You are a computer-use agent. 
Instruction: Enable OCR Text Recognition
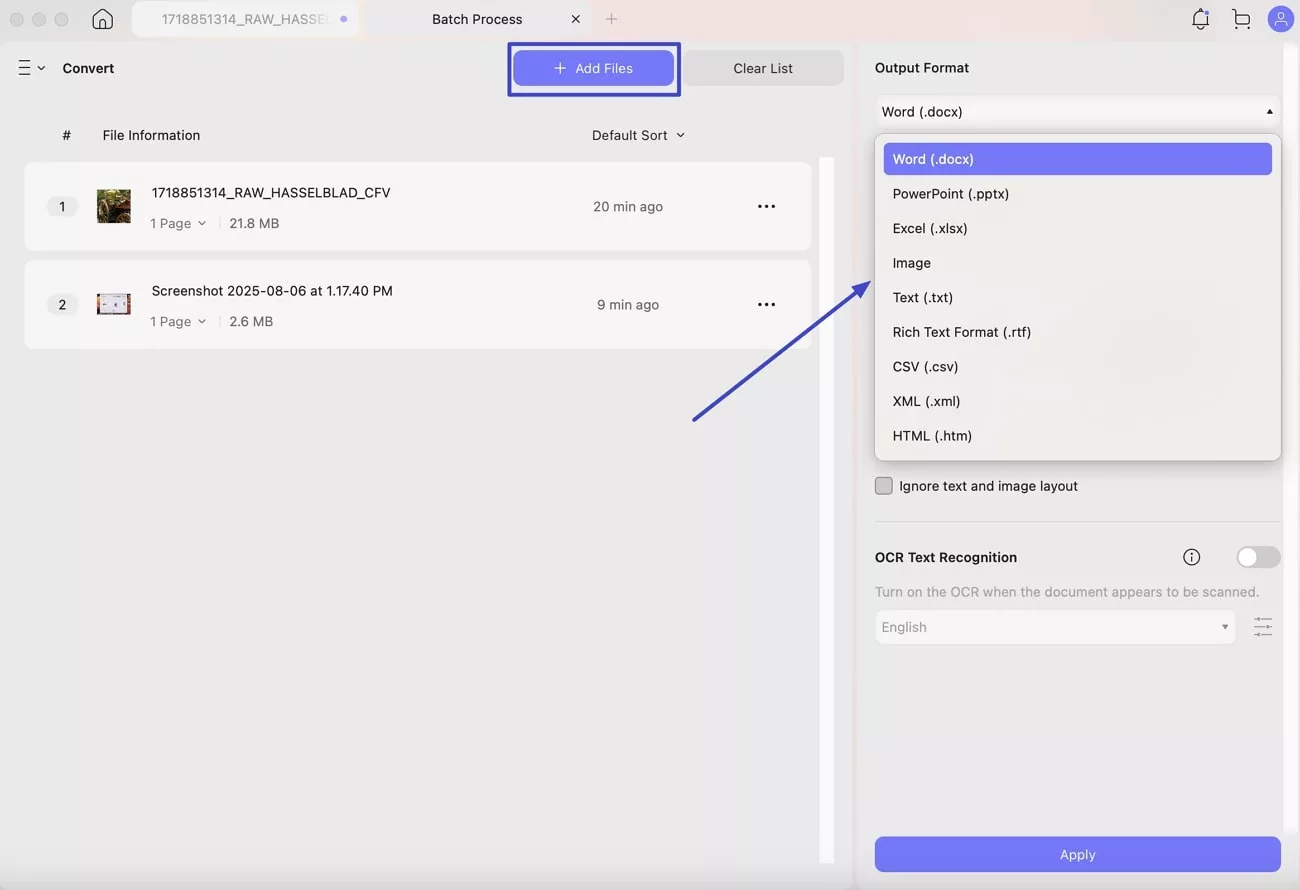tap(1257, 557)
